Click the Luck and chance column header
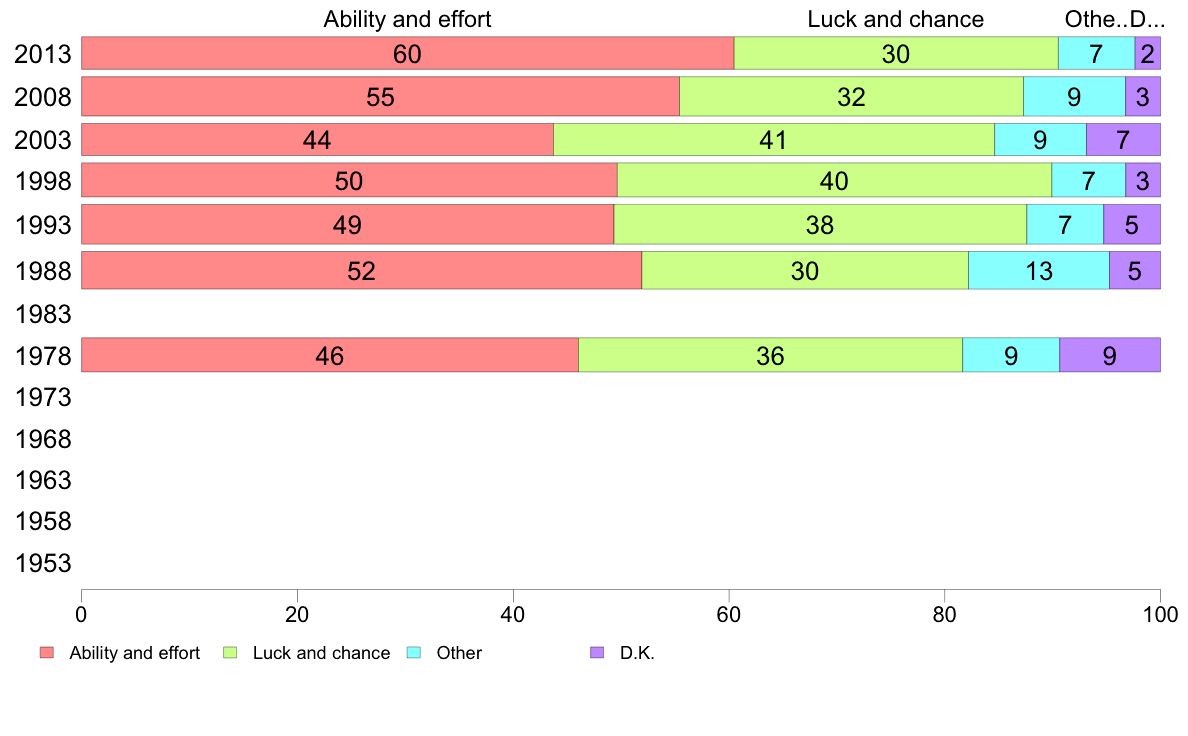 pyautogui.click(x=896, y=19)
